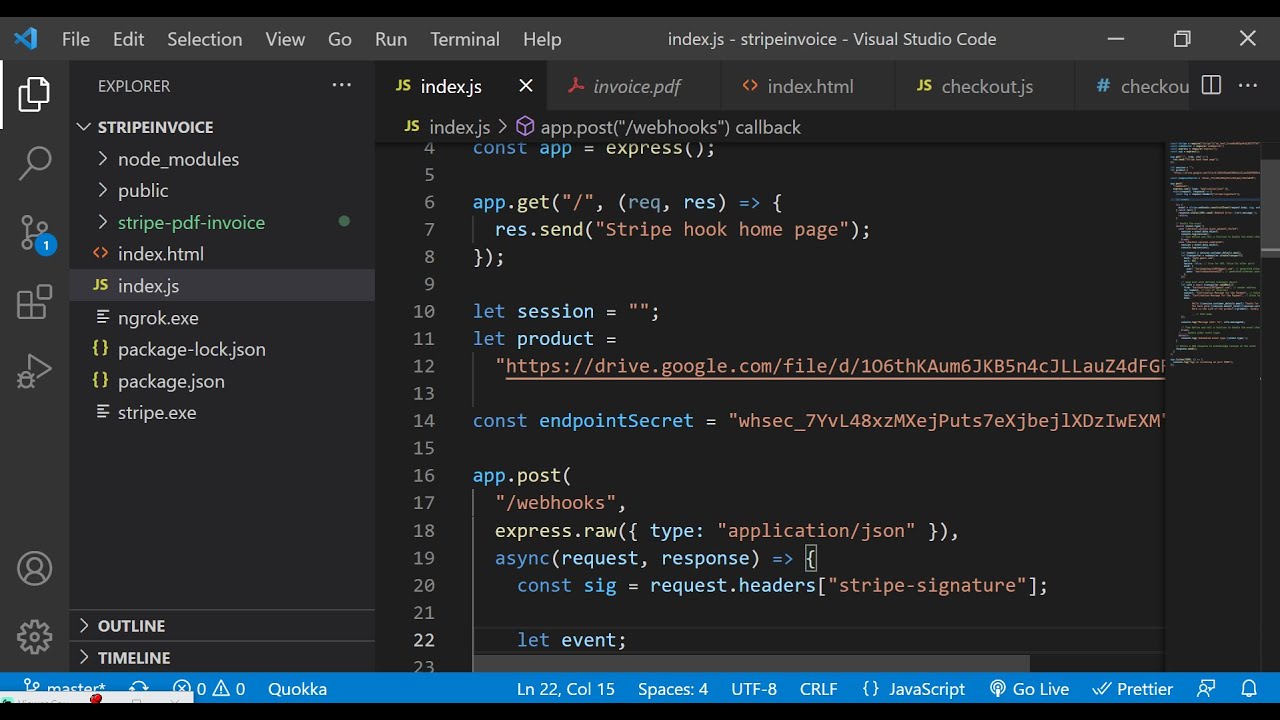This screenshot has width=1280, height=720.
Task: Switch to the checkout.js tab
Action: pos(986,87)
